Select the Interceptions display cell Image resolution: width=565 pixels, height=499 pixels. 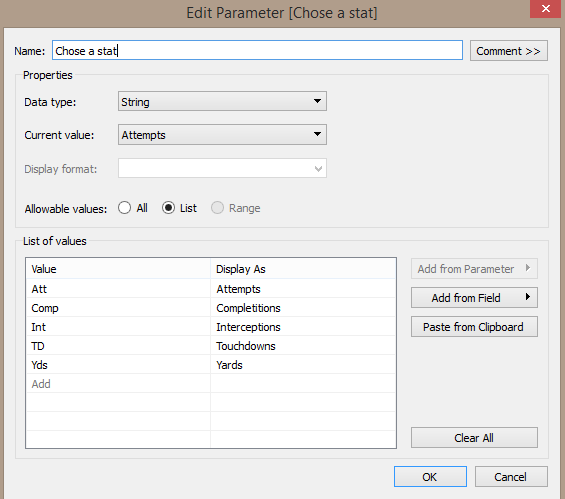(303, 327)
